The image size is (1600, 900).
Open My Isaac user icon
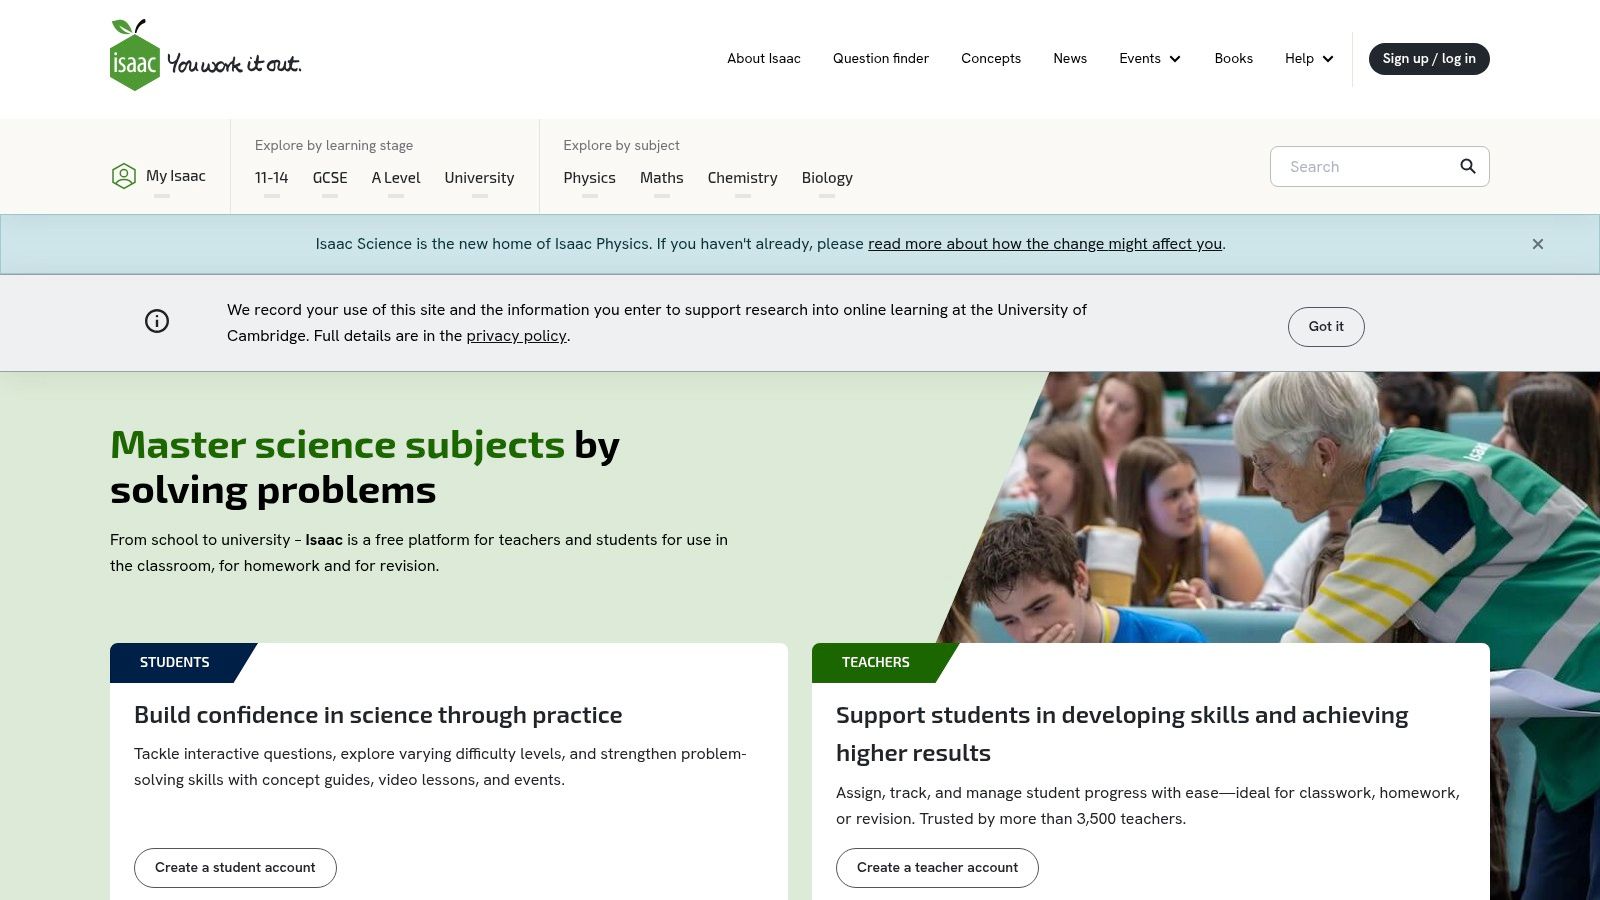point(124,176)
